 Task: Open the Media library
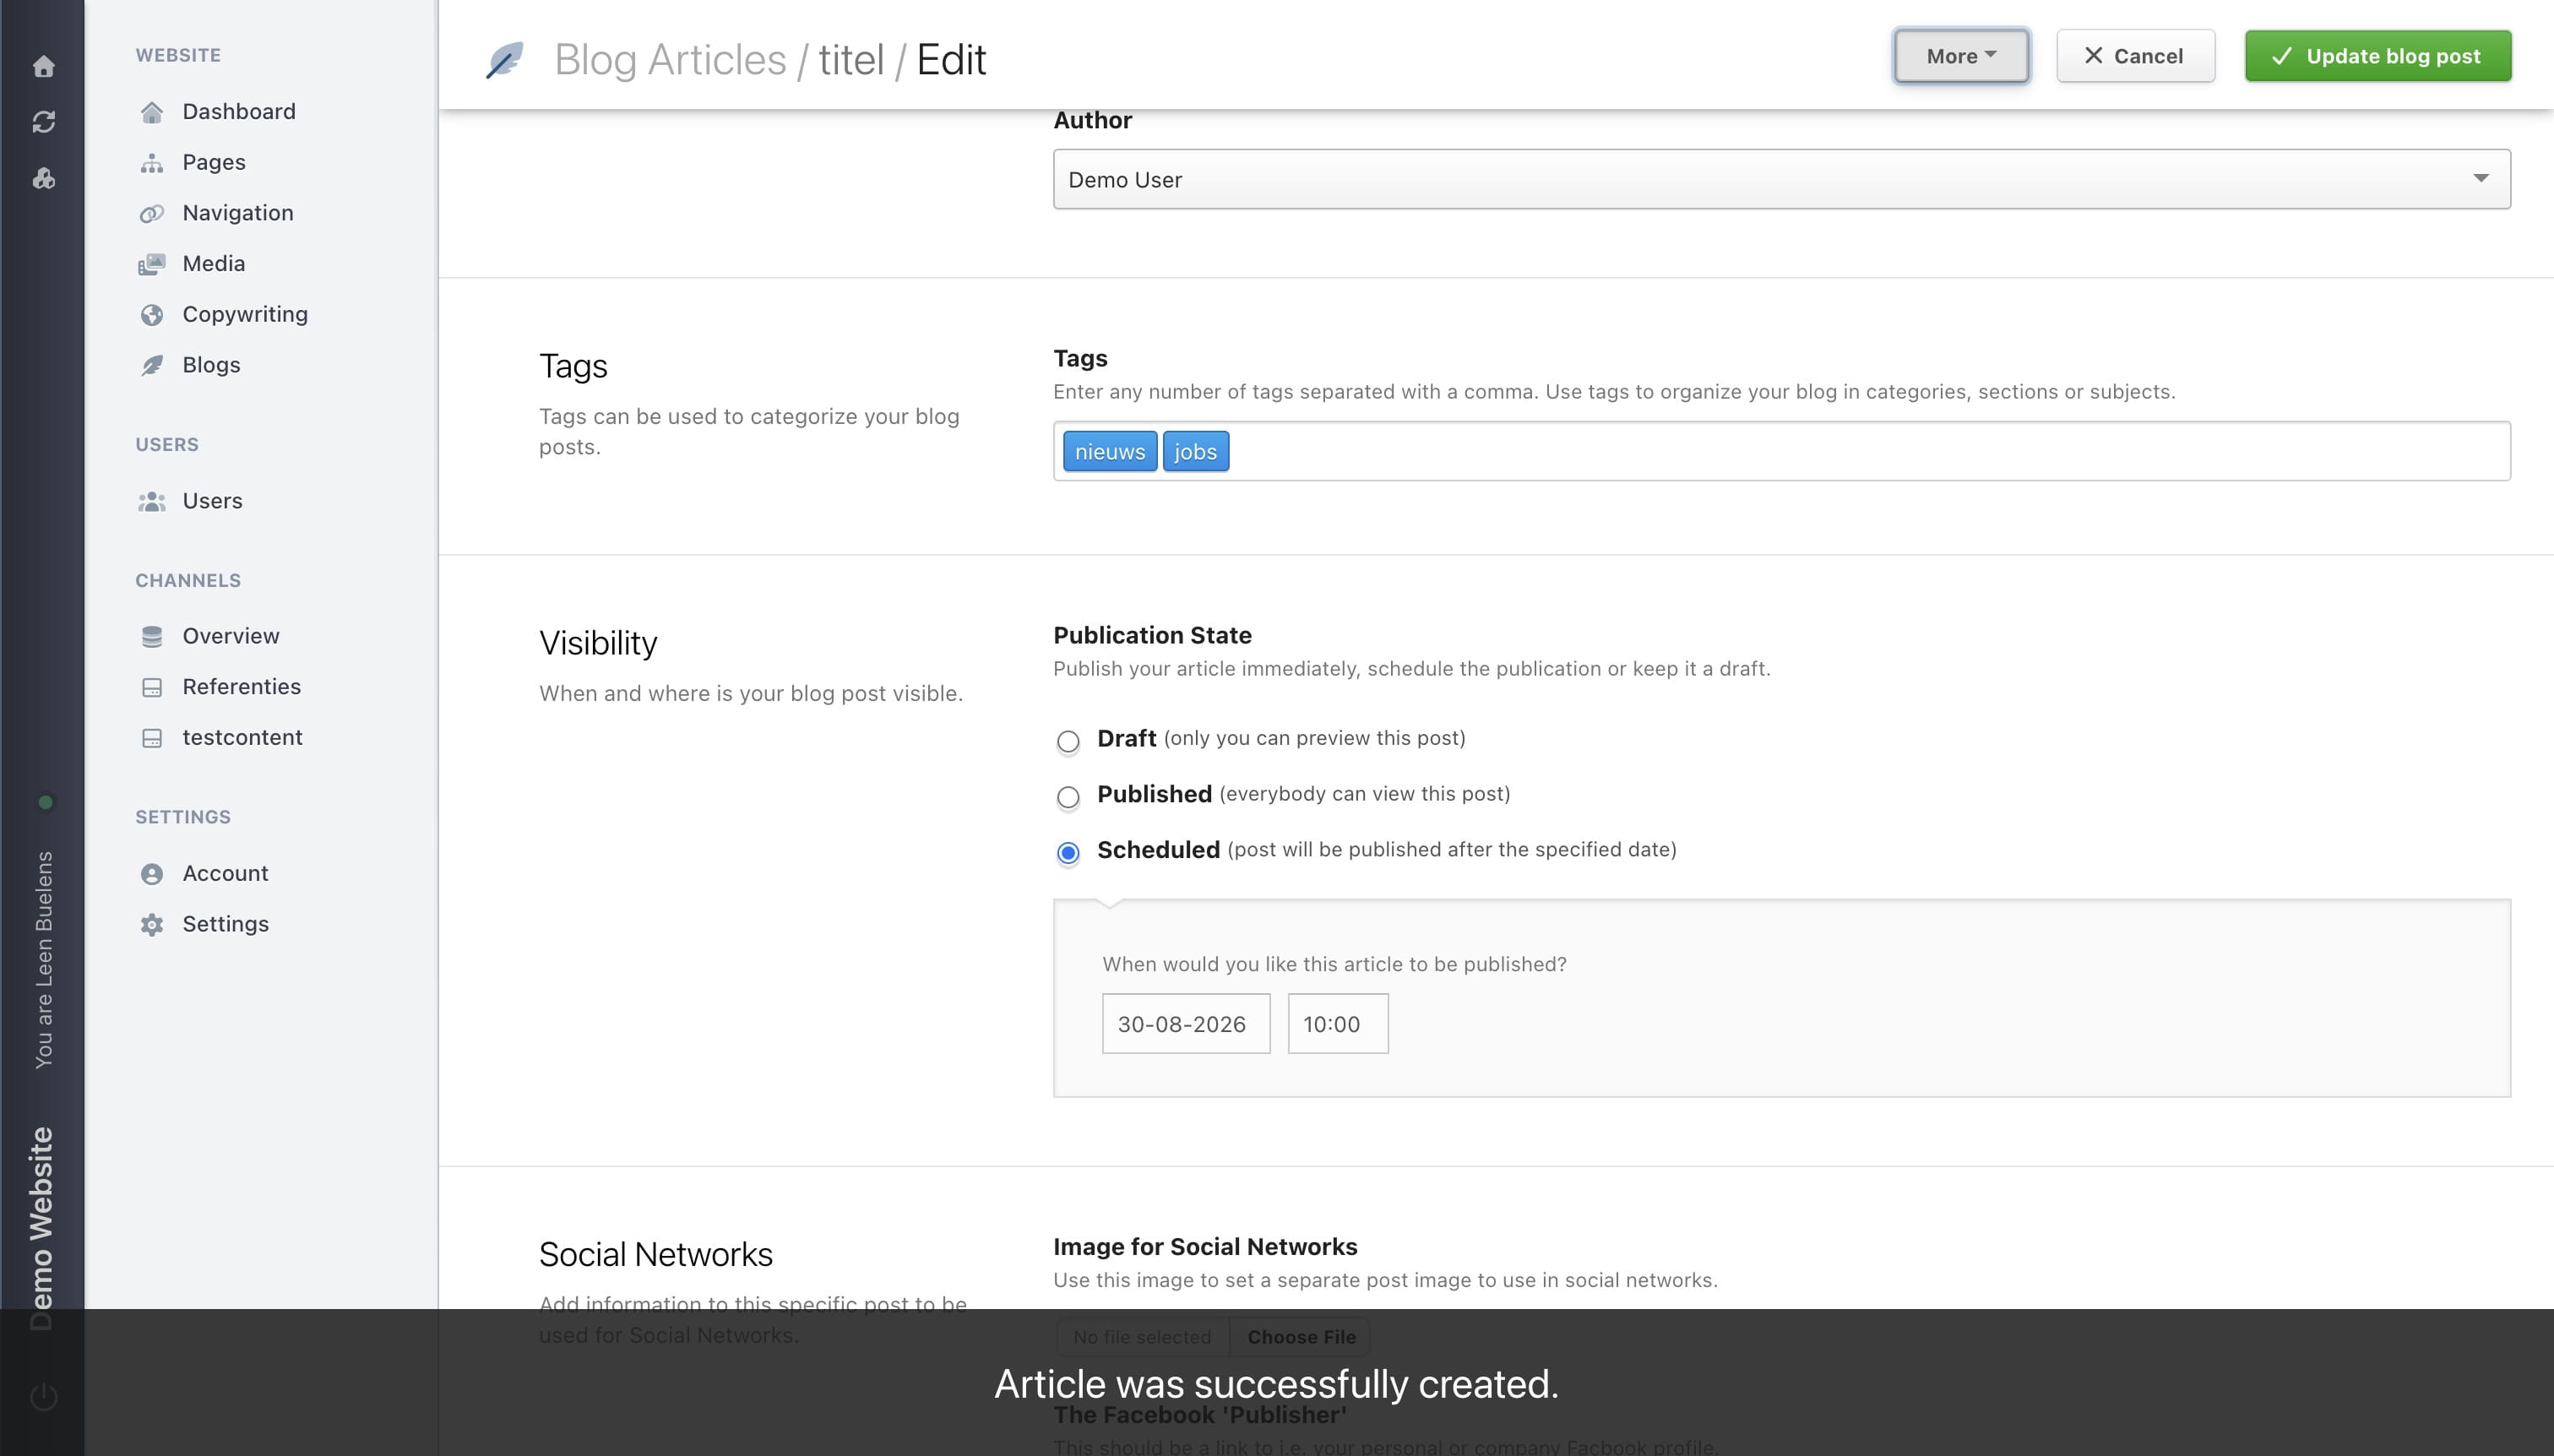pyautogui.click(x=214, y=263)
